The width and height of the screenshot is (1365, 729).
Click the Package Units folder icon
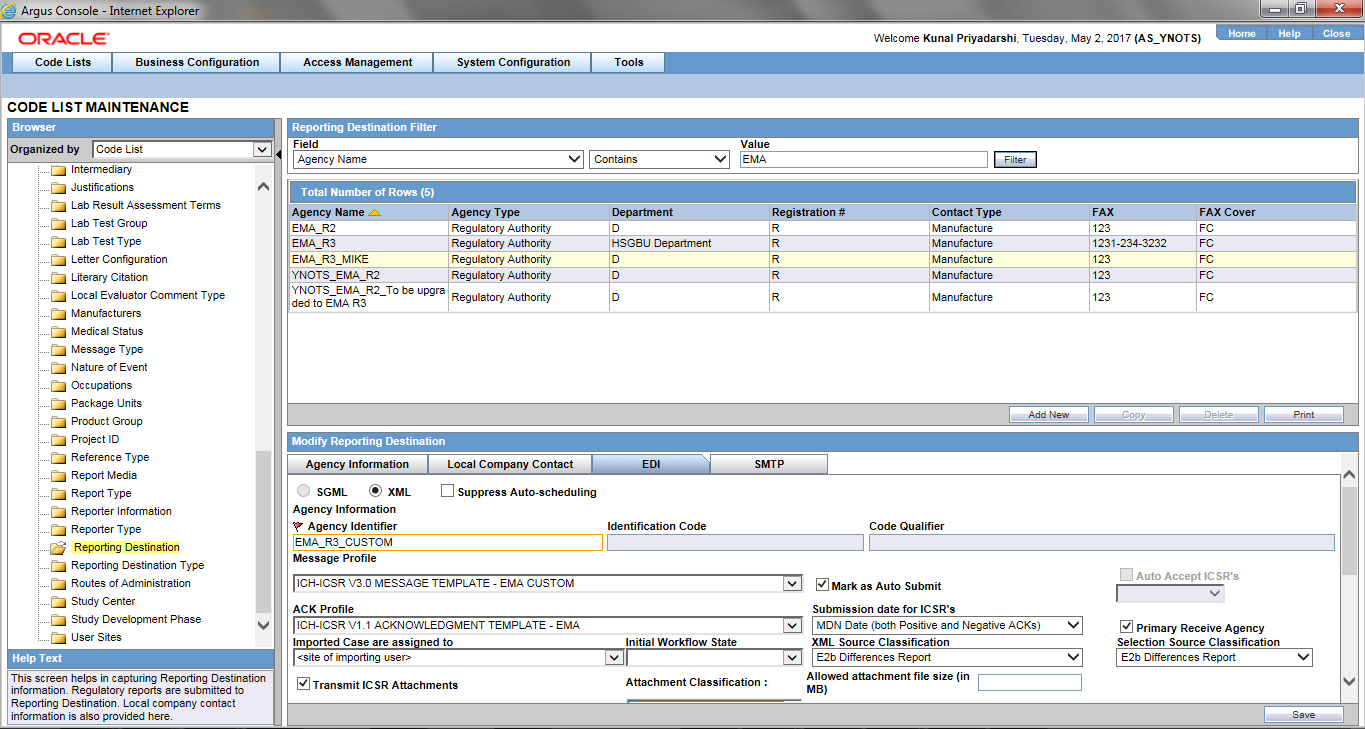[x=58, y=404]
